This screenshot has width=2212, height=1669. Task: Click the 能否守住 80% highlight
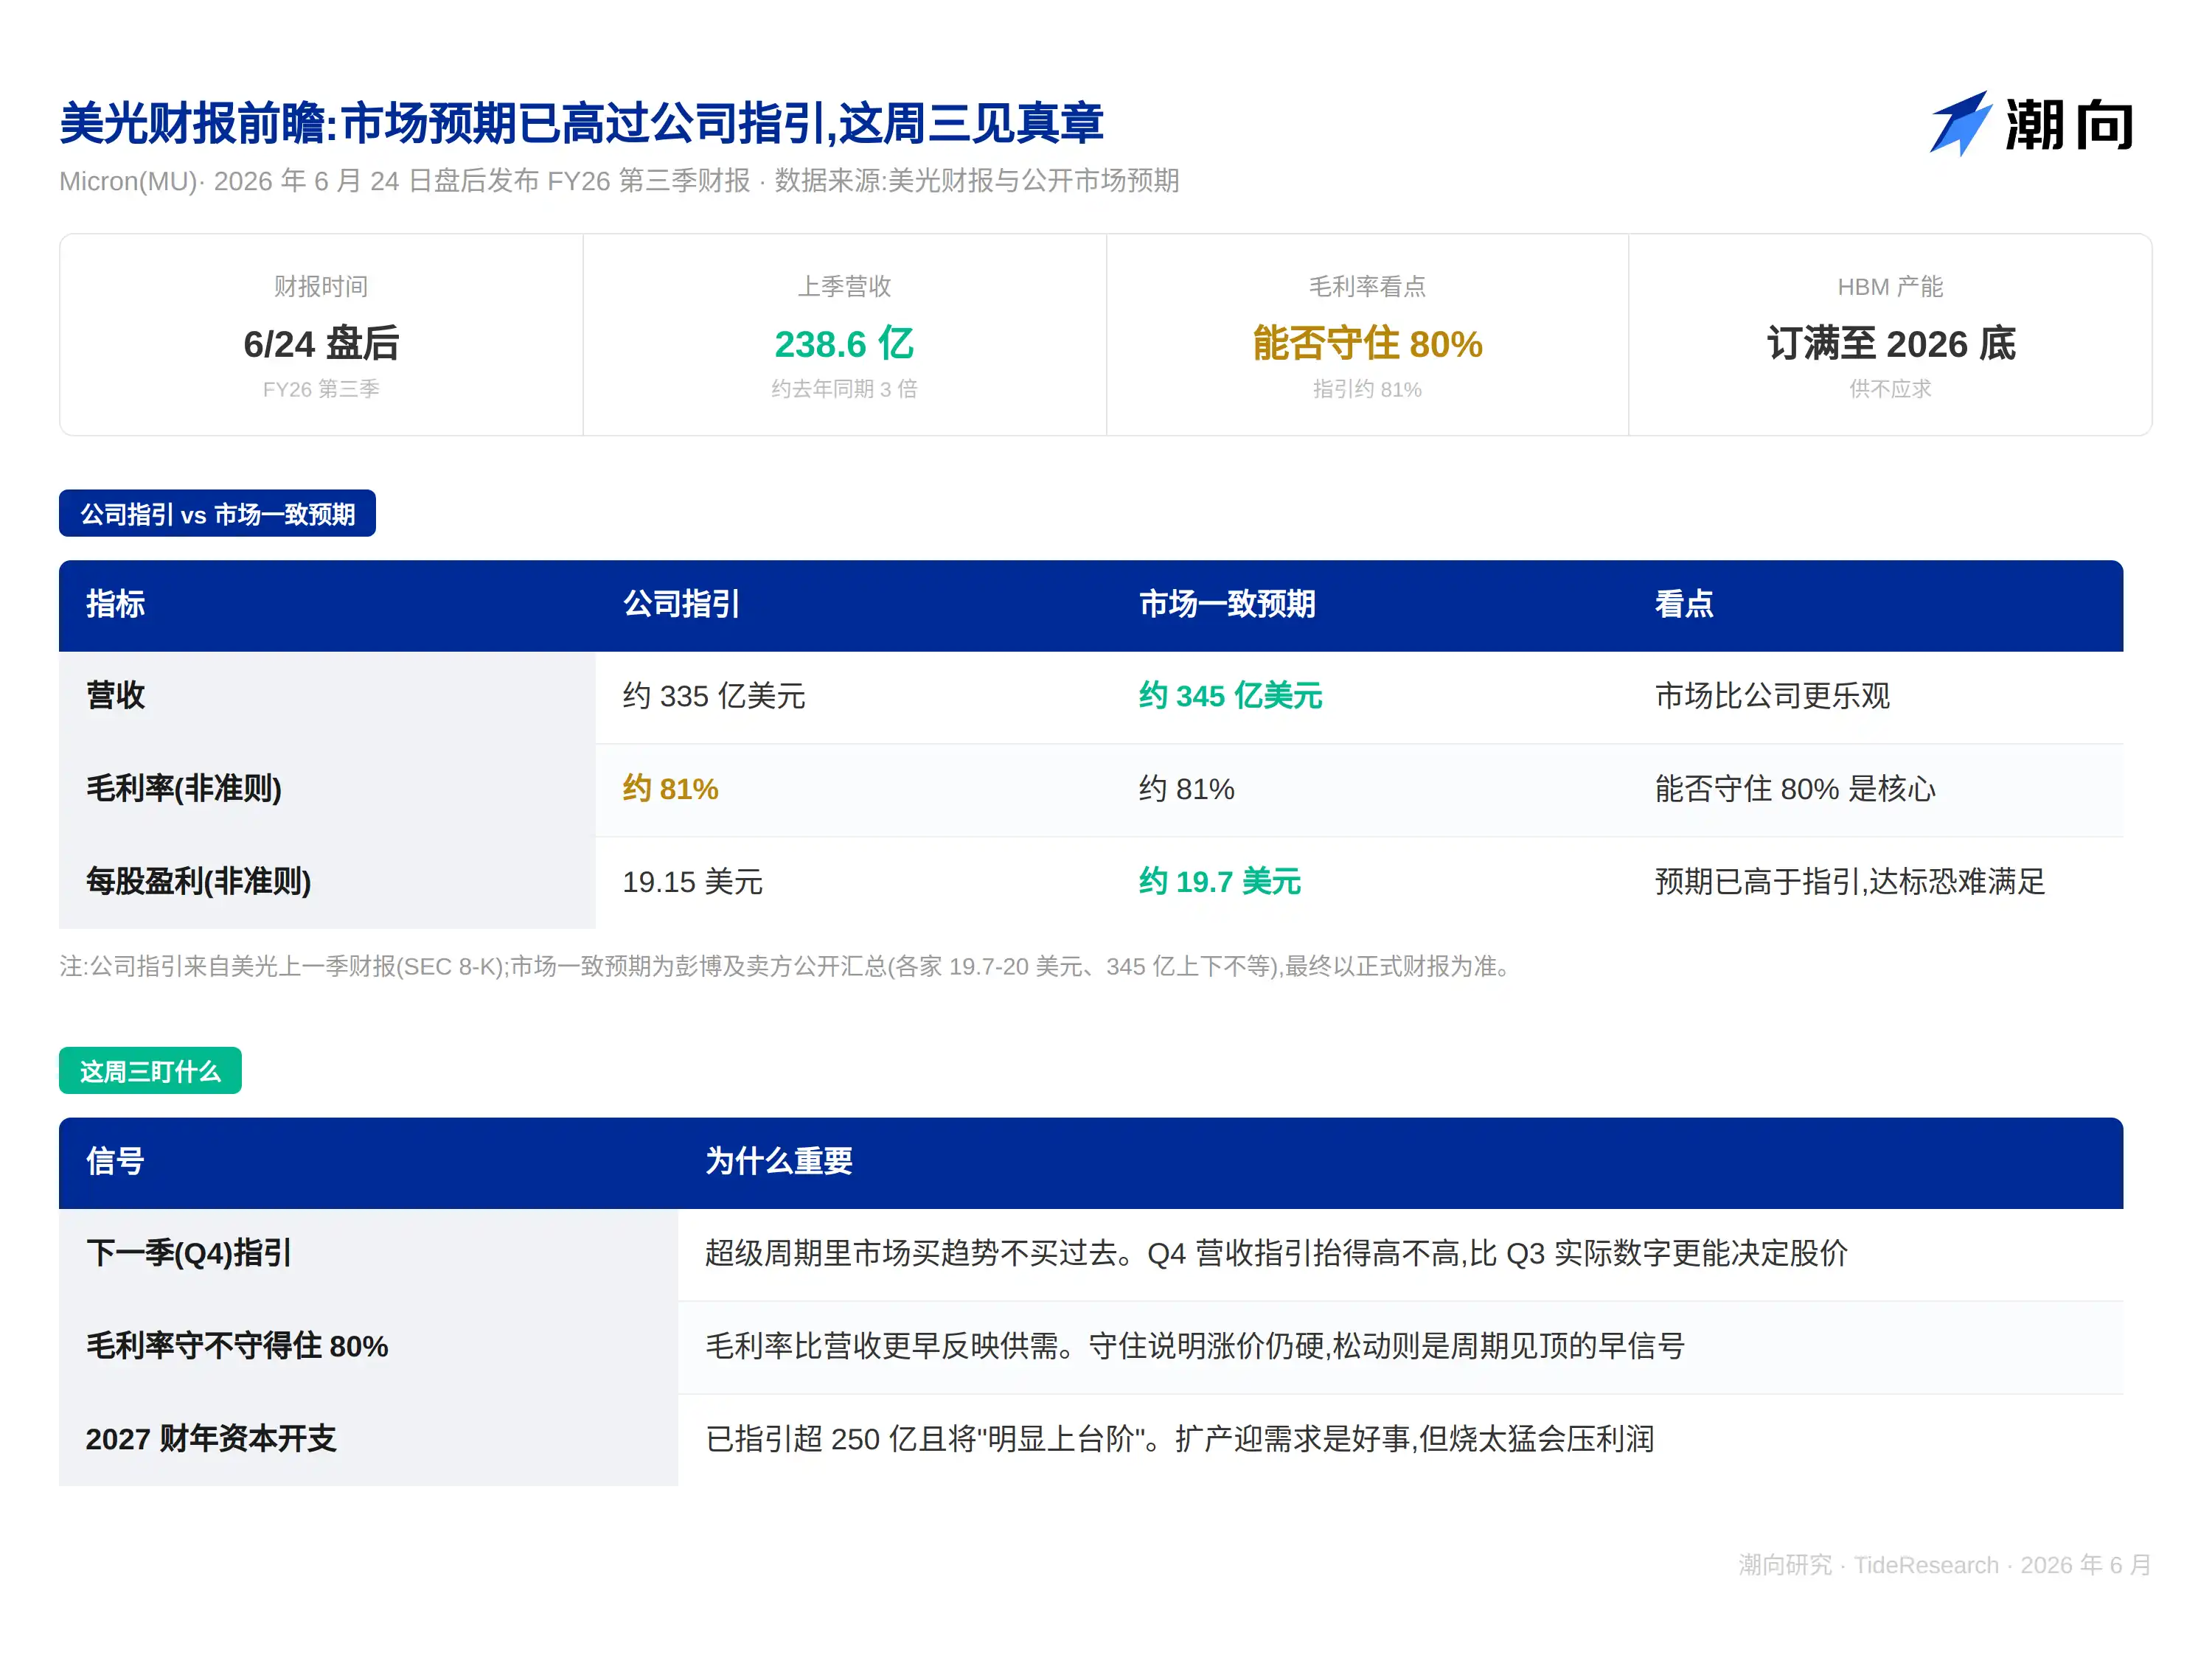tap(1367, 344)
